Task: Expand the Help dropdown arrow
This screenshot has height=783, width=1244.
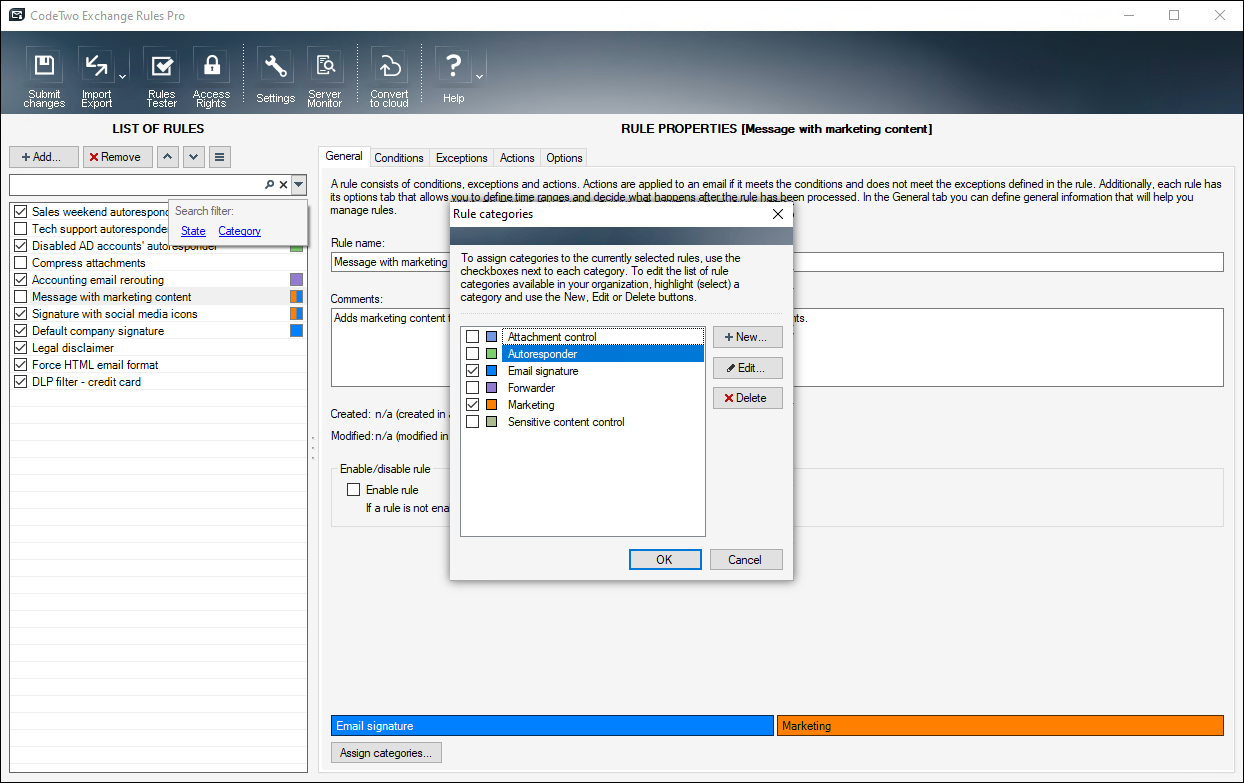Action: (x=479, y=77)
